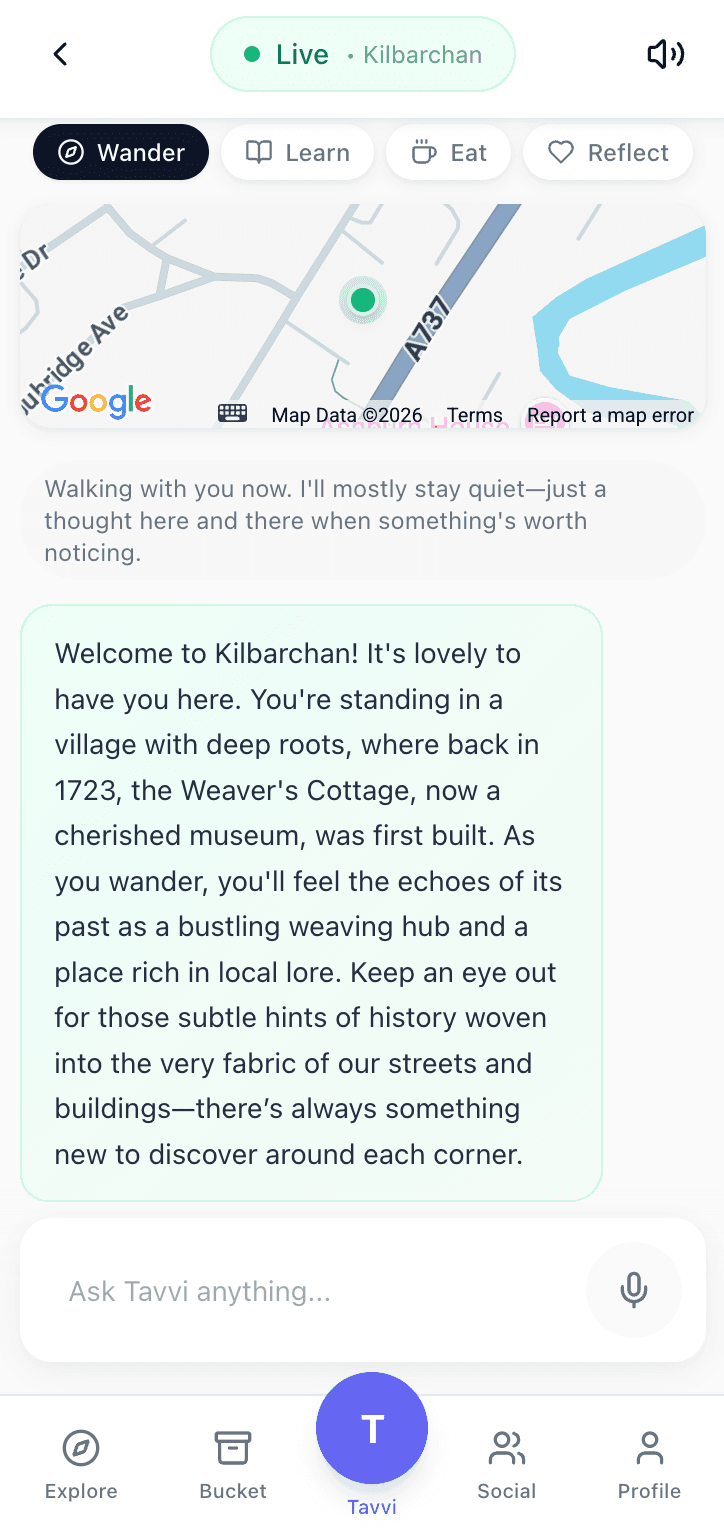Open the Bucket archive tab

click(x=233, y=1464)
